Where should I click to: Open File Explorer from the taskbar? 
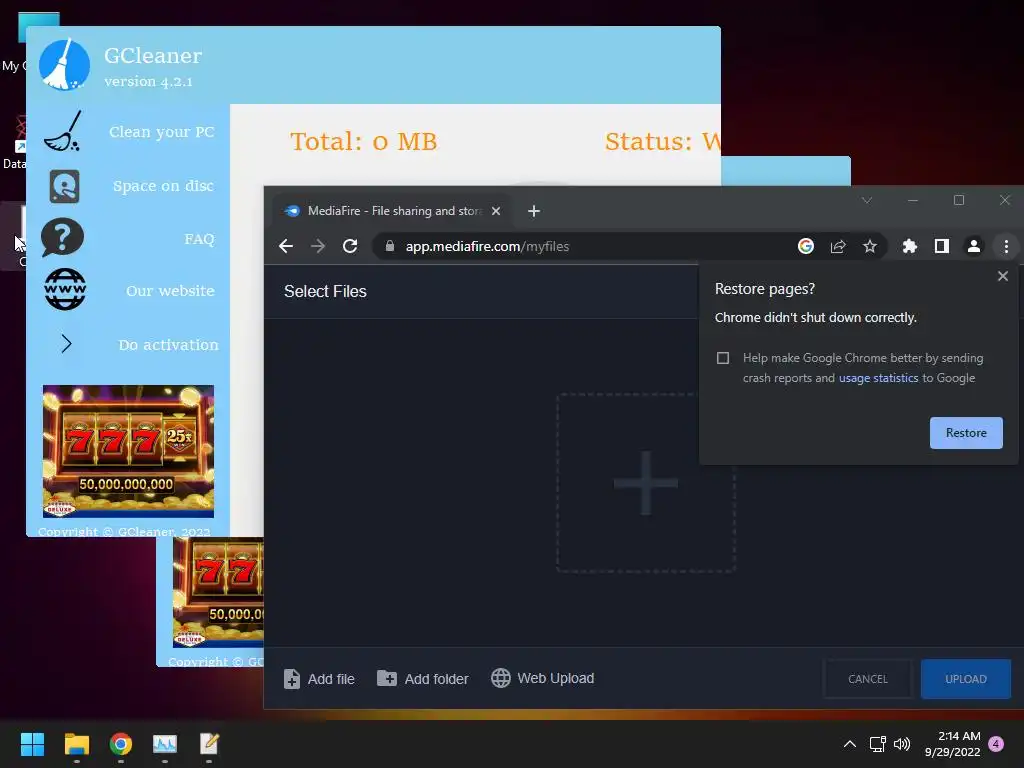(76, 744)
